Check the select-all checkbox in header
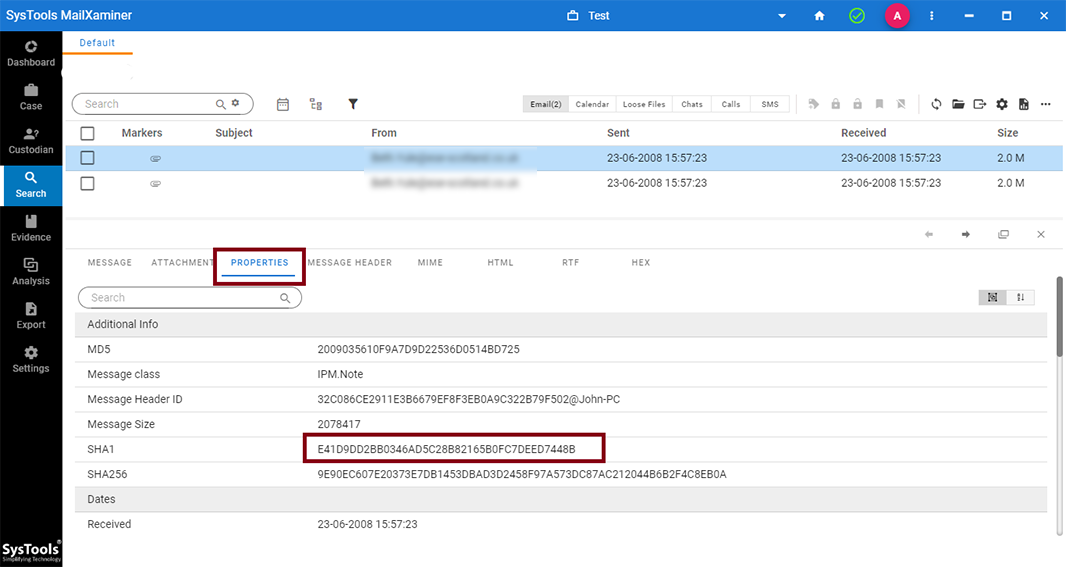Image resolution: width=1066 pixels, height=567 pixels. (87, 133)
